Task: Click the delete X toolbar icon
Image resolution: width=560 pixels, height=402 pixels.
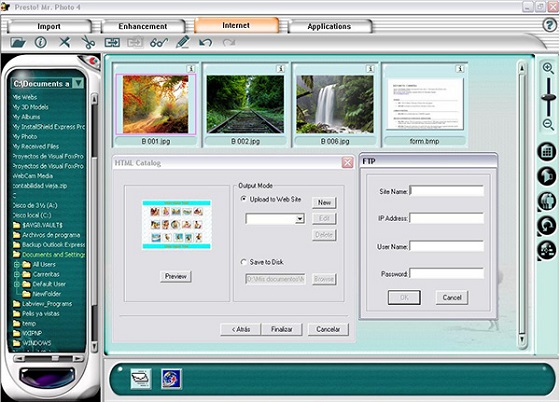Action: pyautogui.click(x=65, y=42)
